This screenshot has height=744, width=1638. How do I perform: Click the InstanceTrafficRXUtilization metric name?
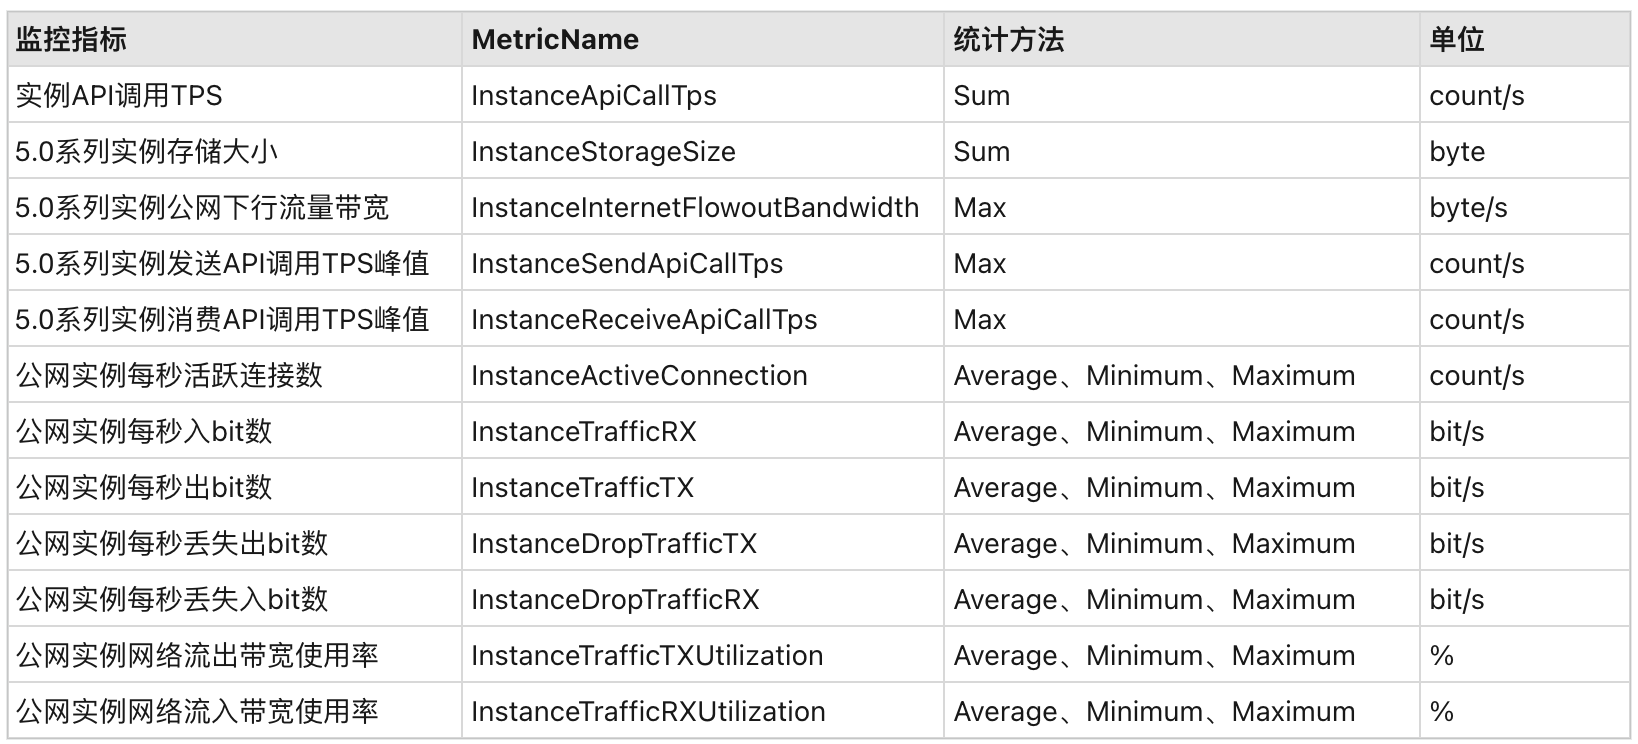pos(648,712)
